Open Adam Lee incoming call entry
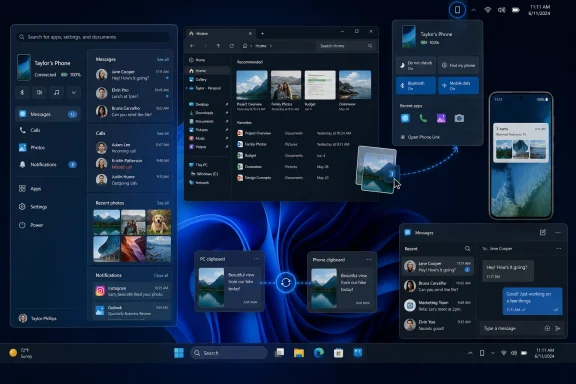The width and height of the screenshot is (576, 384). pyautogui.click(x=132, y=148)
